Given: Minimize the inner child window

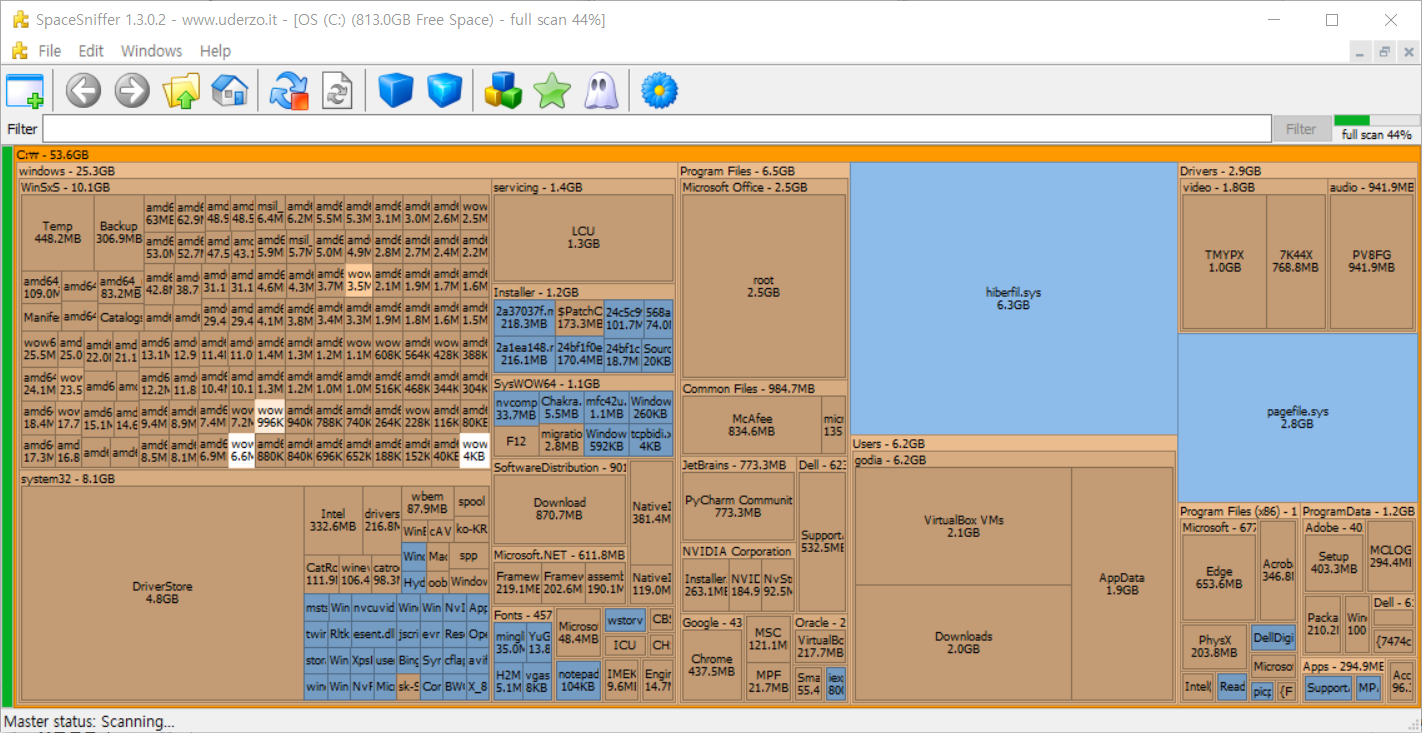Looking at the screenshot, I should (1362, 52).
